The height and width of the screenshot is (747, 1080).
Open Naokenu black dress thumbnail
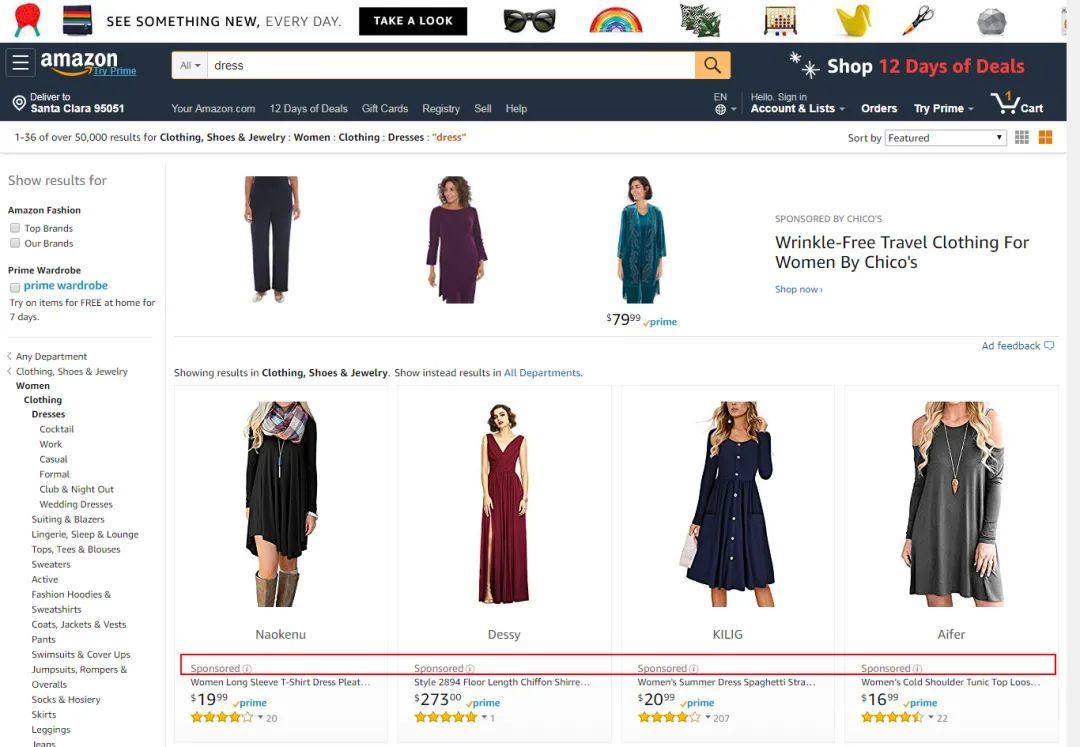(x=281, y=504)
